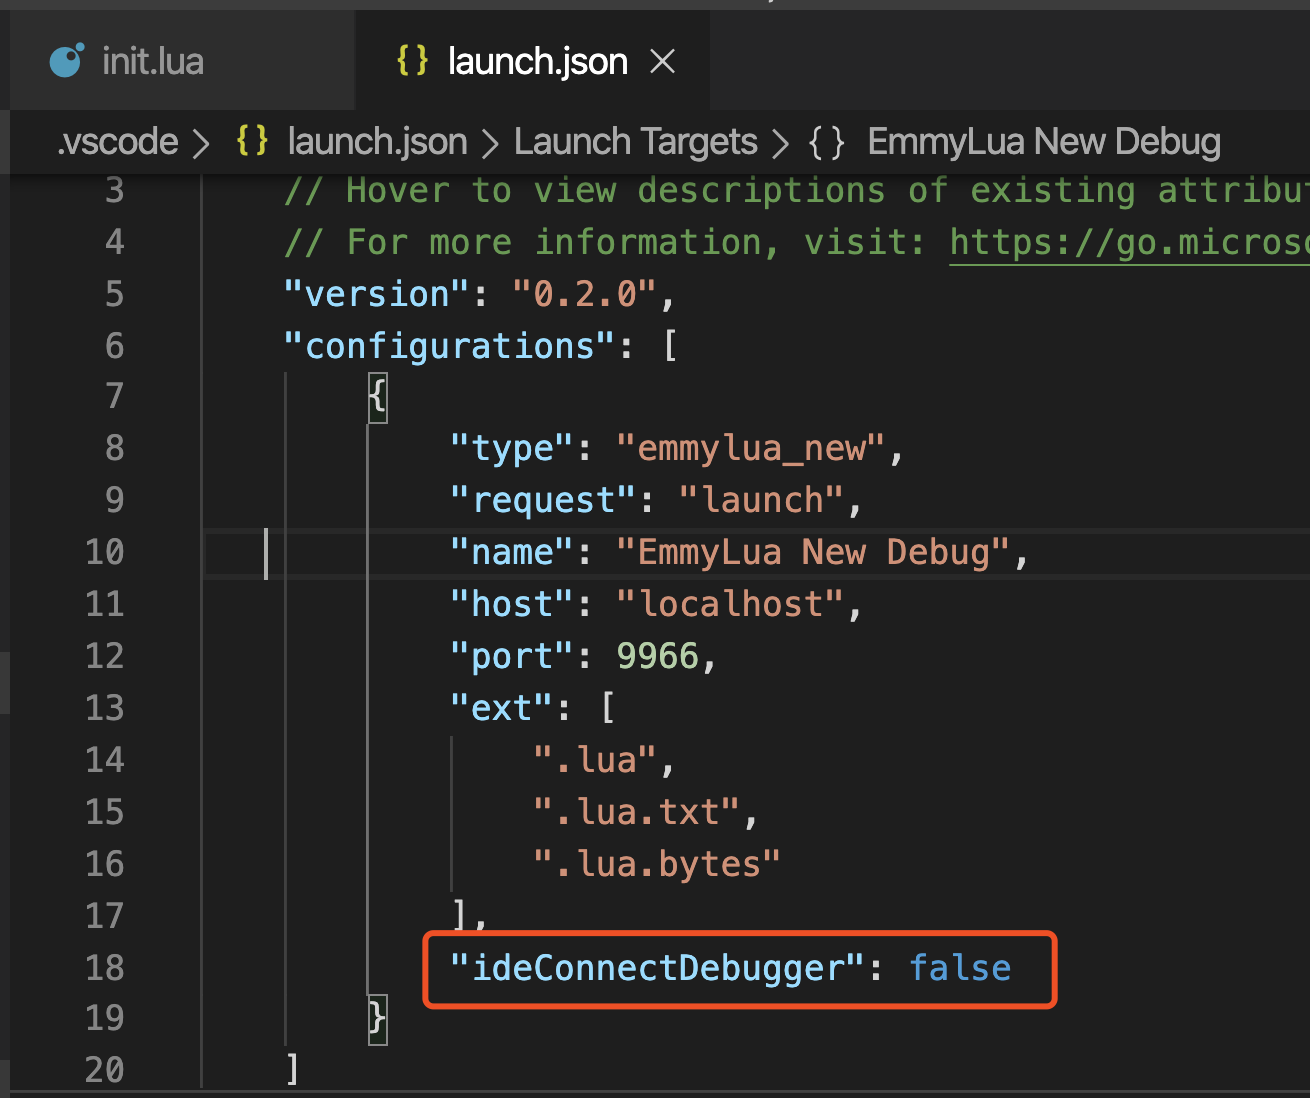Click the "type" key on line 8
The height and width of the screenshot is (1098, 1310).
(512, 448)
